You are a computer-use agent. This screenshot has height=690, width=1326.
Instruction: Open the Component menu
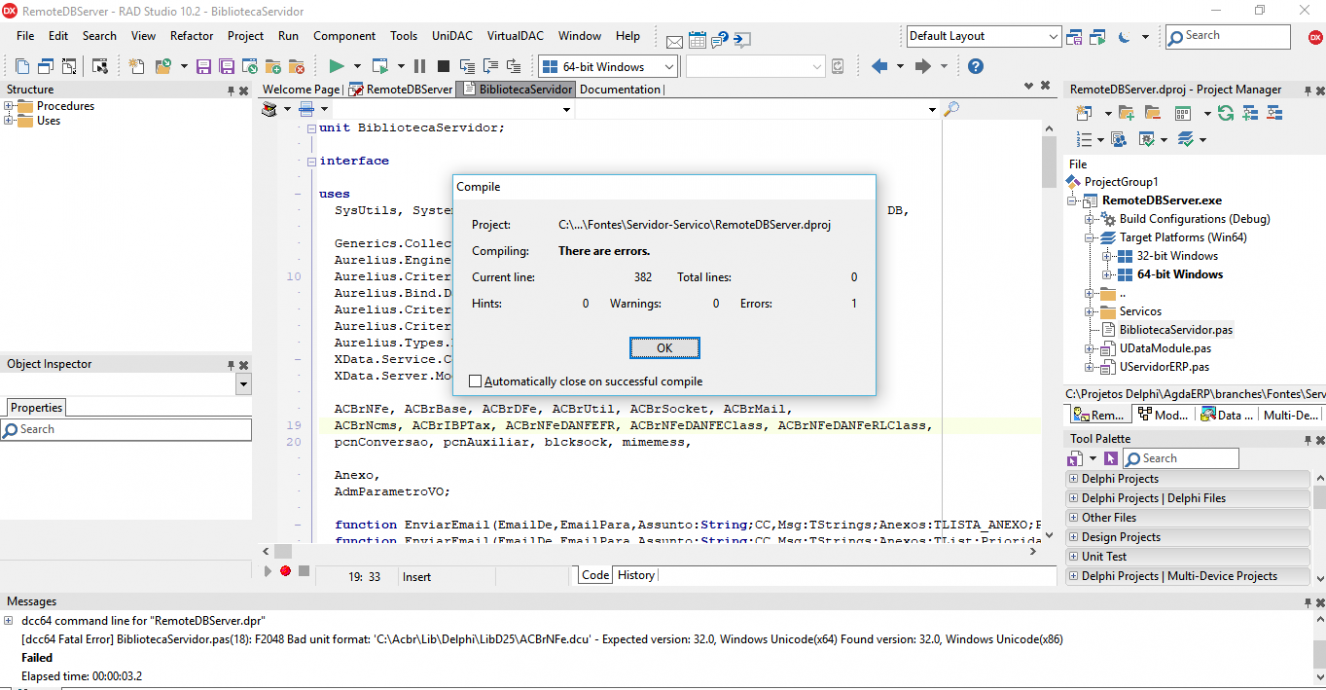coord(345,36)
